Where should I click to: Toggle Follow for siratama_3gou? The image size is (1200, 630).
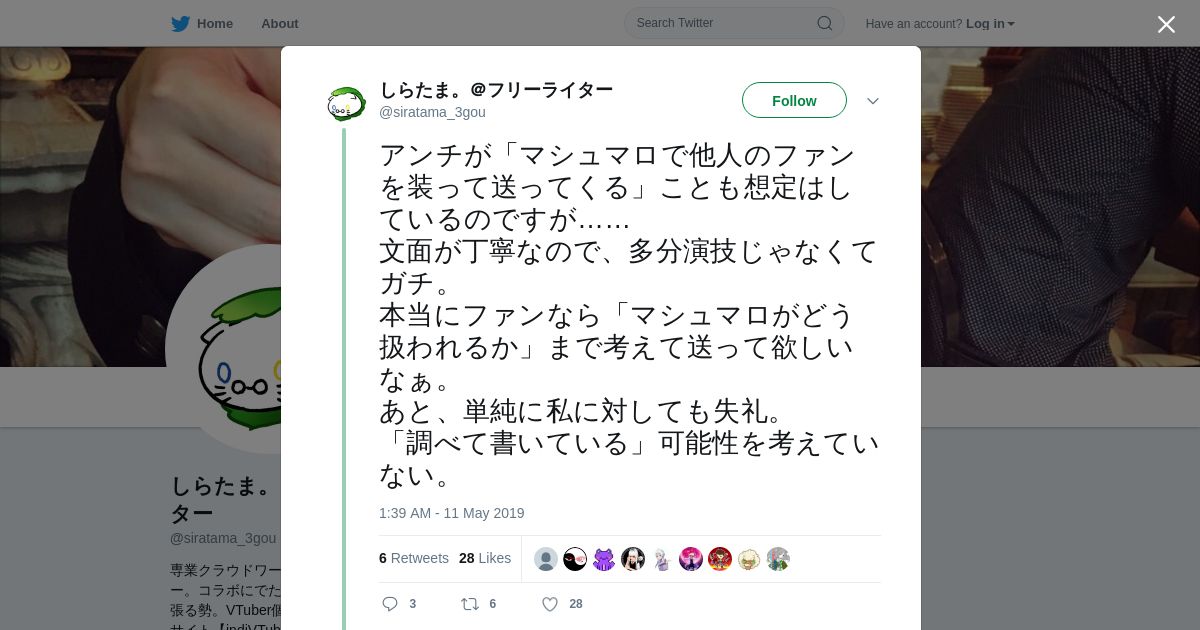[x=794, y=100]
